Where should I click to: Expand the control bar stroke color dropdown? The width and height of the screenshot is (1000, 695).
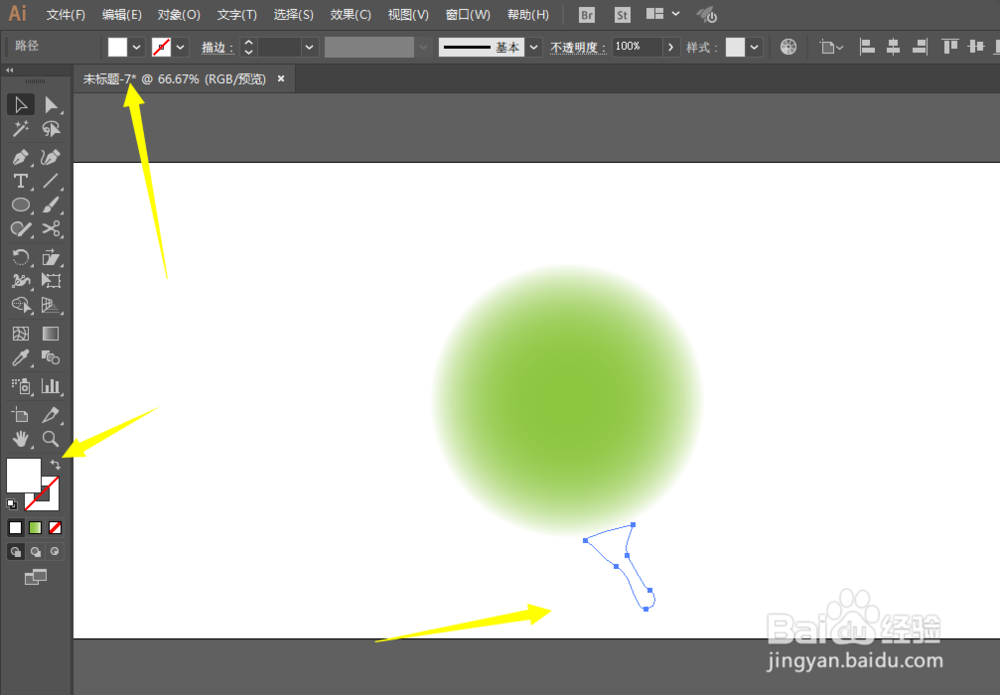click(x=180, y=47)
